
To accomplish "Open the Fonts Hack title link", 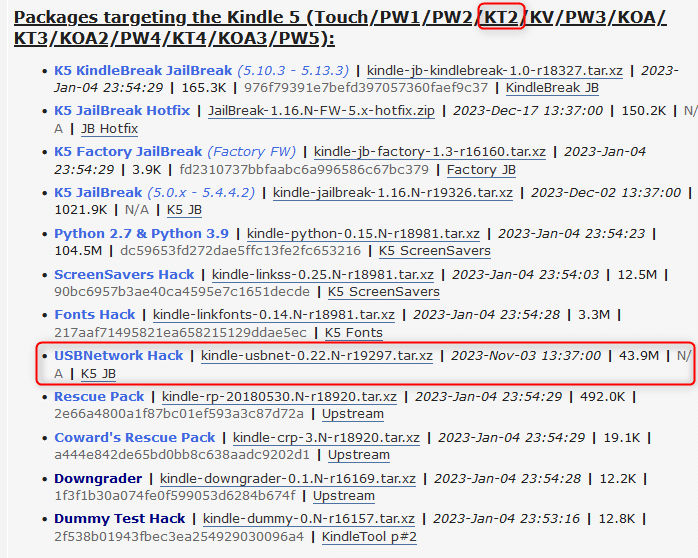I will point(95,315).
